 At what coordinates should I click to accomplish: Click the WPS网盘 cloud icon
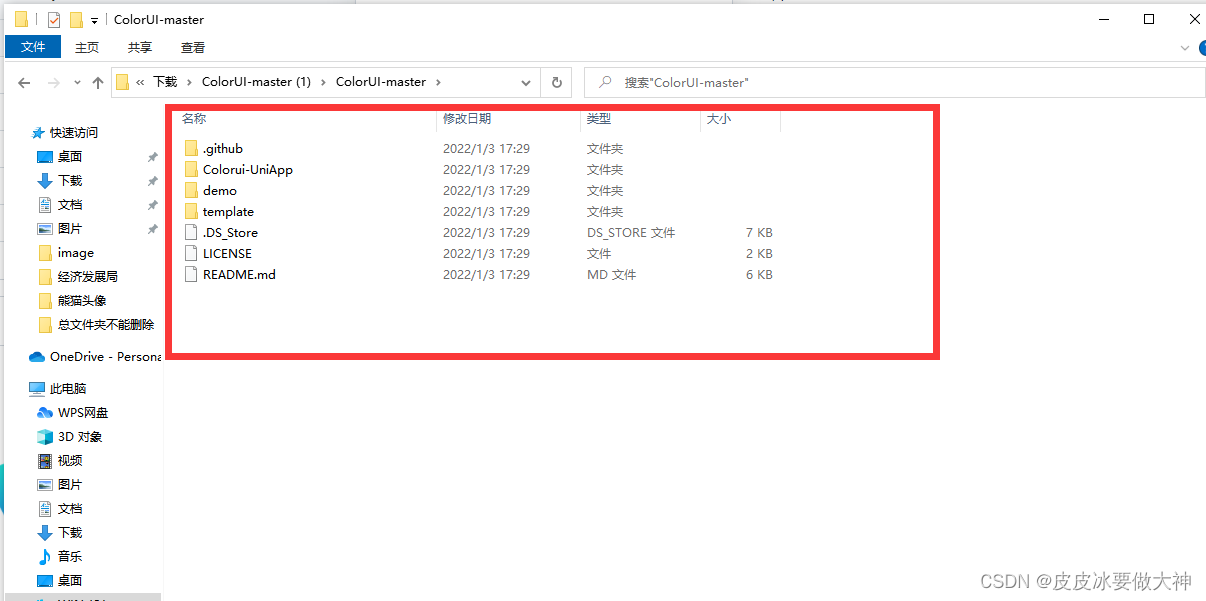pos(44,413)
